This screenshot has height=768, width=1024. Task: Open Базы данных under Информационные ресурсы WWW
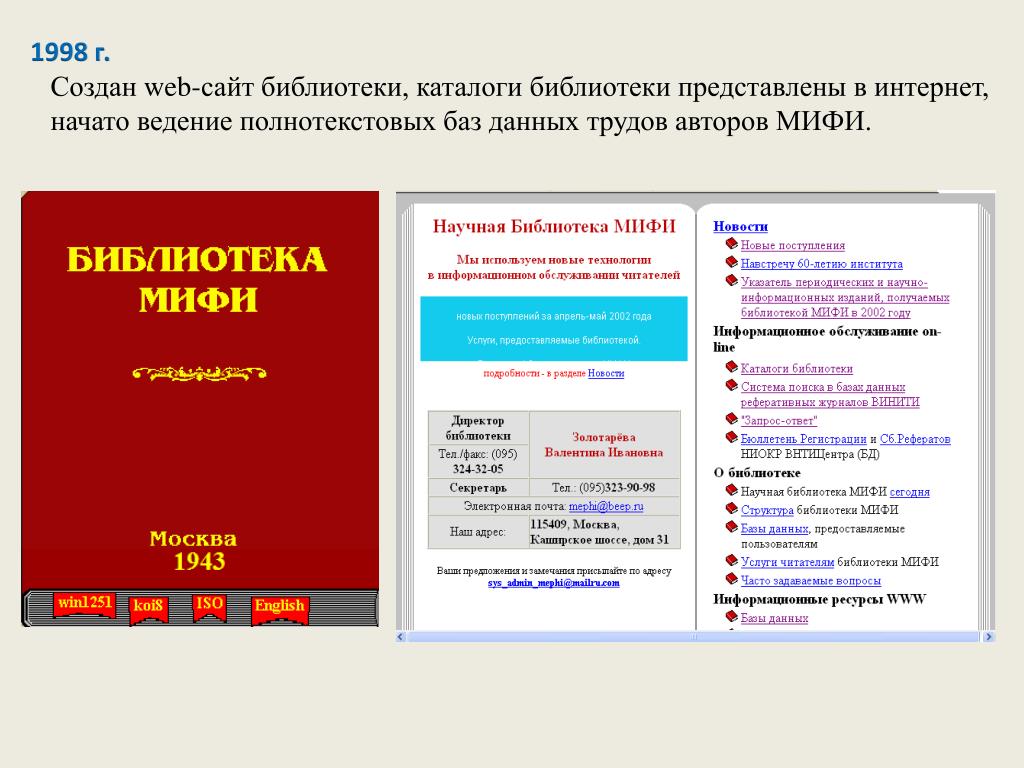[774, 618]
